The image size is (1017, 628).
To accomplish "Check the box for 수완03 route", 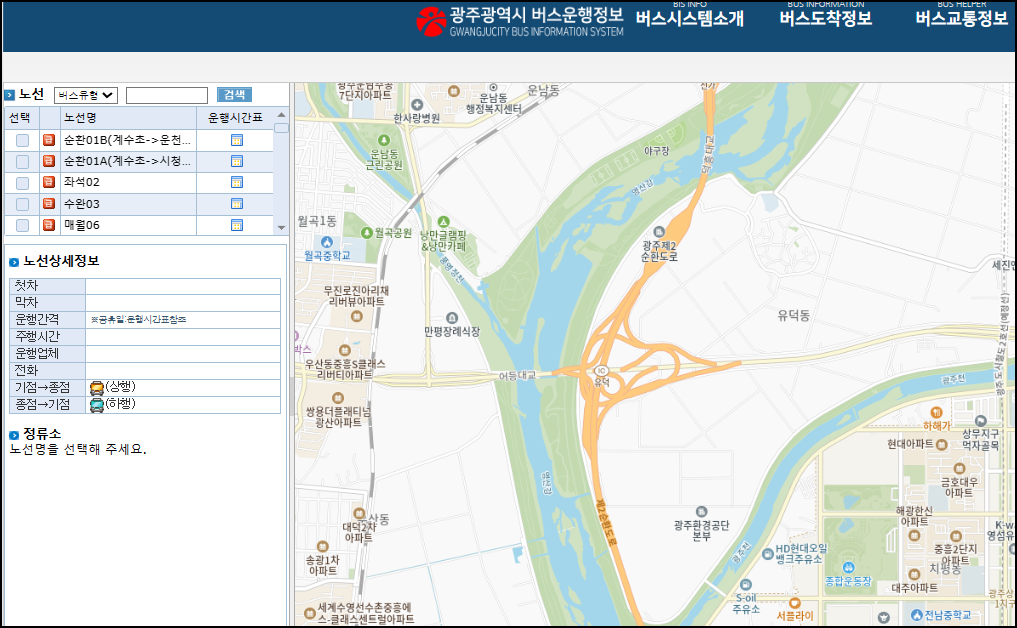I will click(23, 204).
